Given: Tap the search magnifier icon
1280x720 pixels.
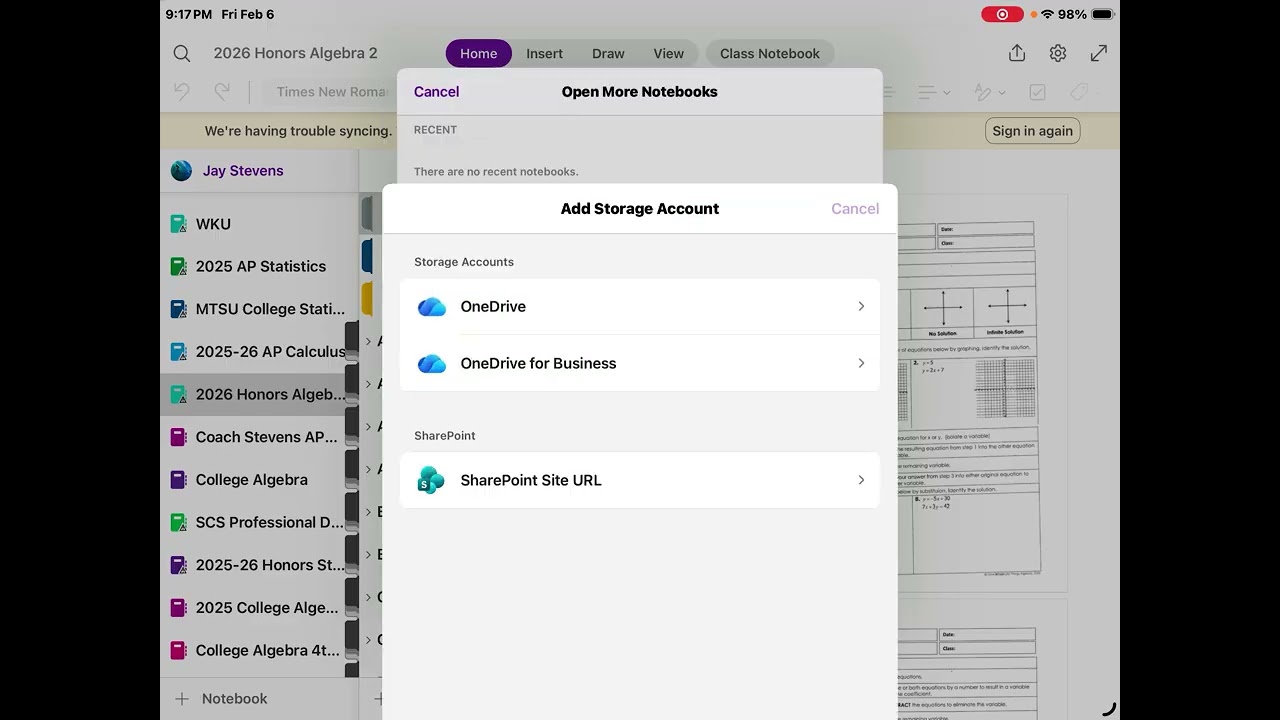Looking at the screenshot, I should pos(181,53).
